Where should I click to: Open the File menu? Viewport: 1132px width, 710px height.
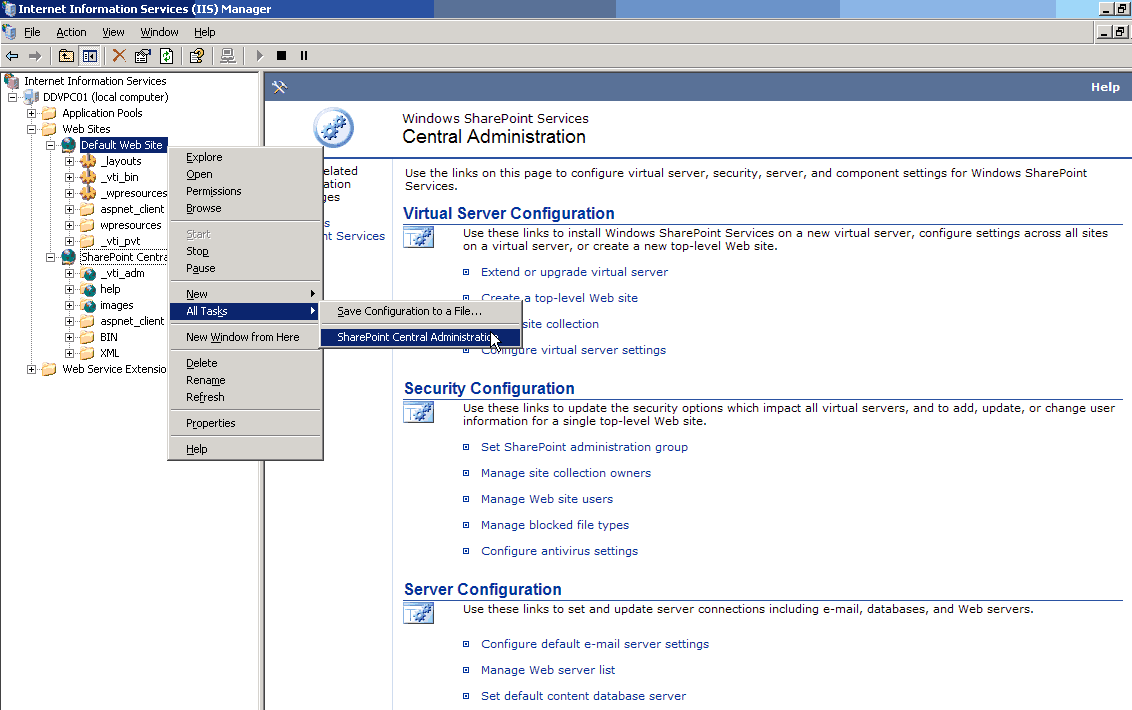[x=32, y=32]
